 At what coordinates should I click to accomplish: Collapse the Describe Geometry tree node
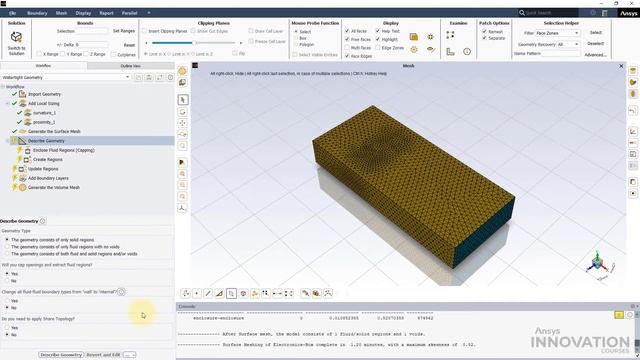[x=7, y=141]
